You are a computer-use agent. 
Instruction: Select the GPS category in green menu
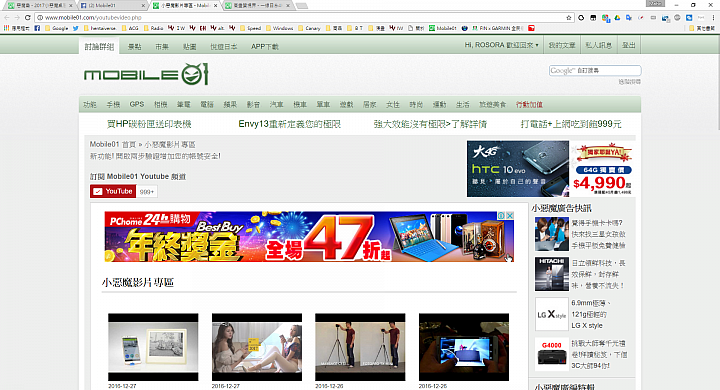137,104
